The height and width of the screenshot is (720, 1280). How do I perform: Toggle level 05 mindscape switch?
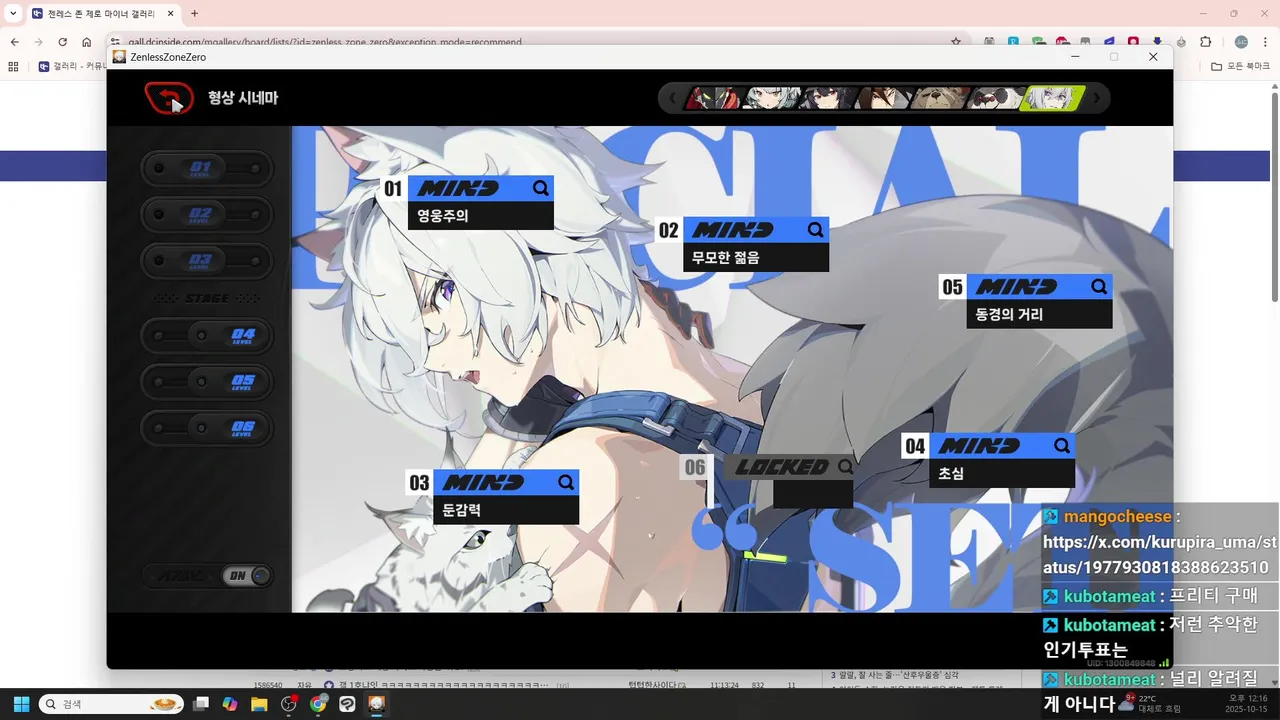207,382
